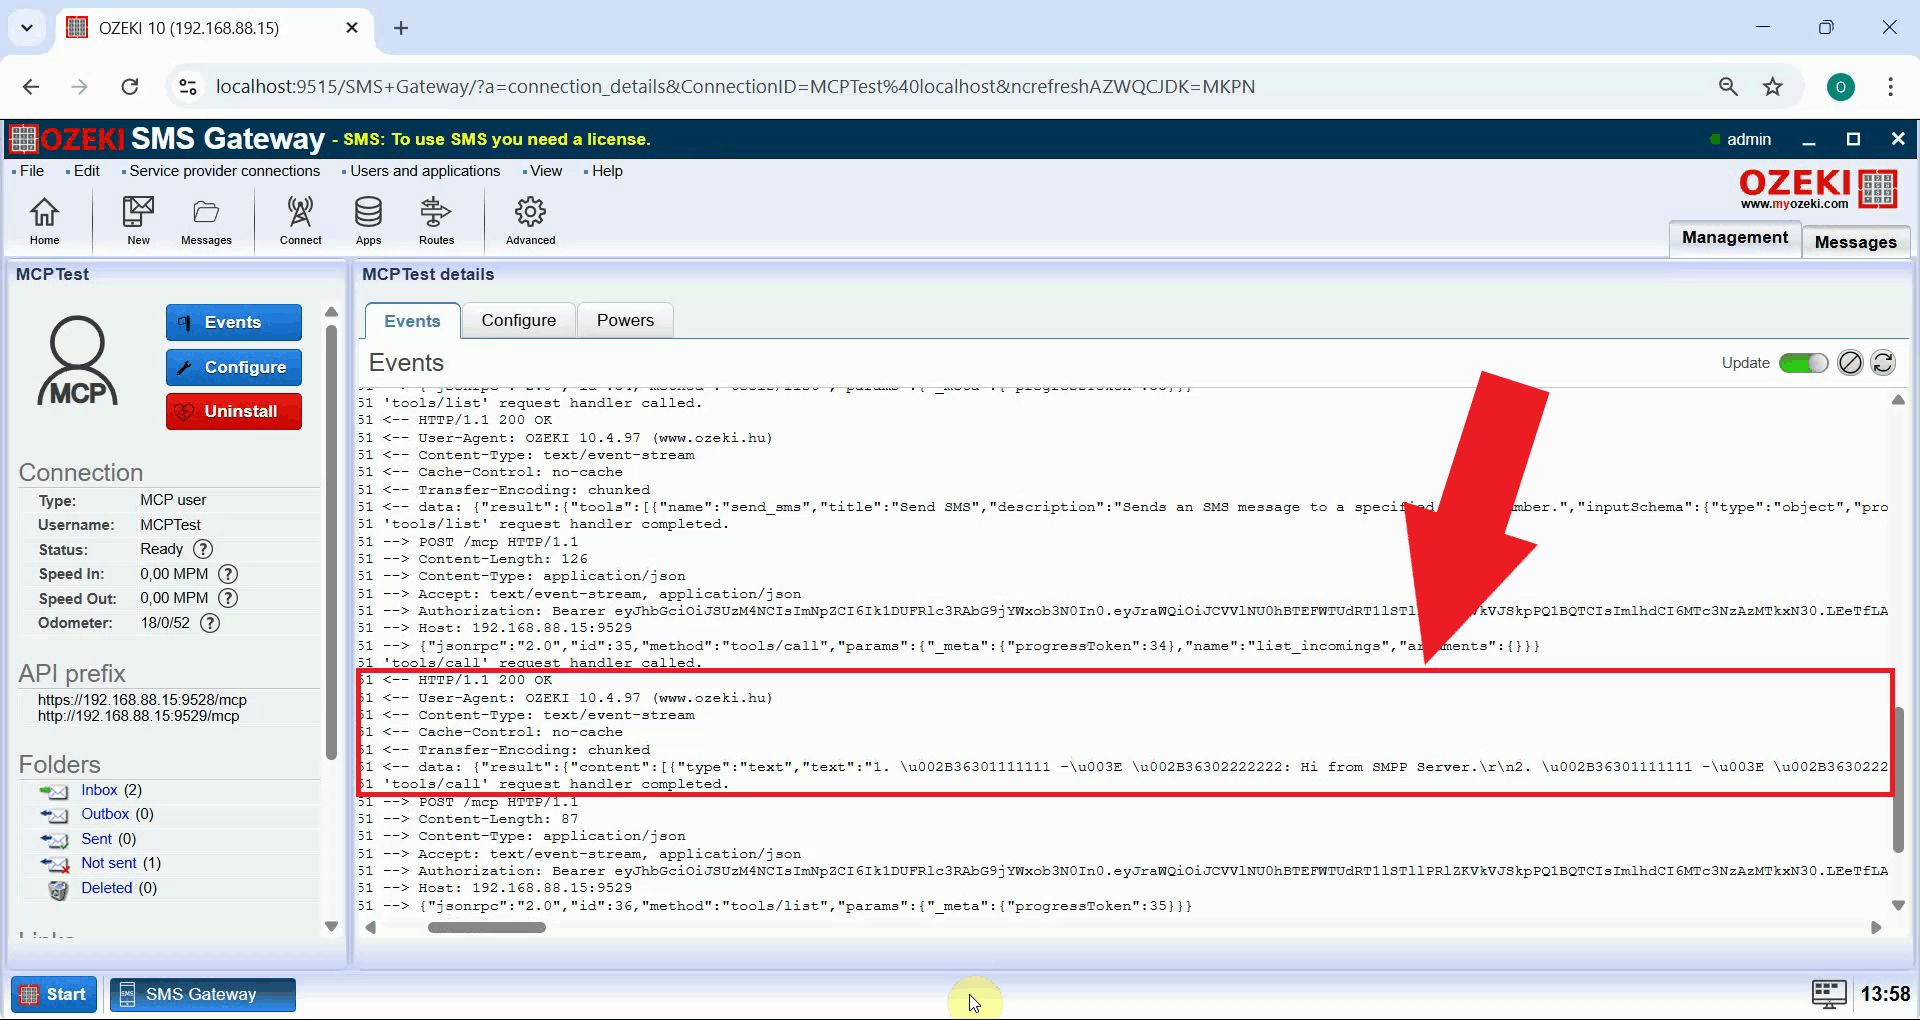Open the Help menu
This screenshot has height=1020, width=1920.
click(607, 171)
